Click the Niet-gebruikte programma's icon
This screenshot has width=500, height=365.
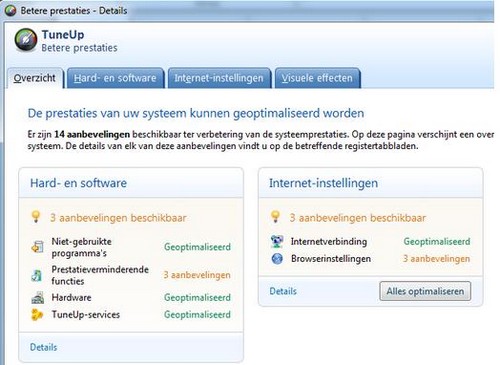(x=37, y=247)
